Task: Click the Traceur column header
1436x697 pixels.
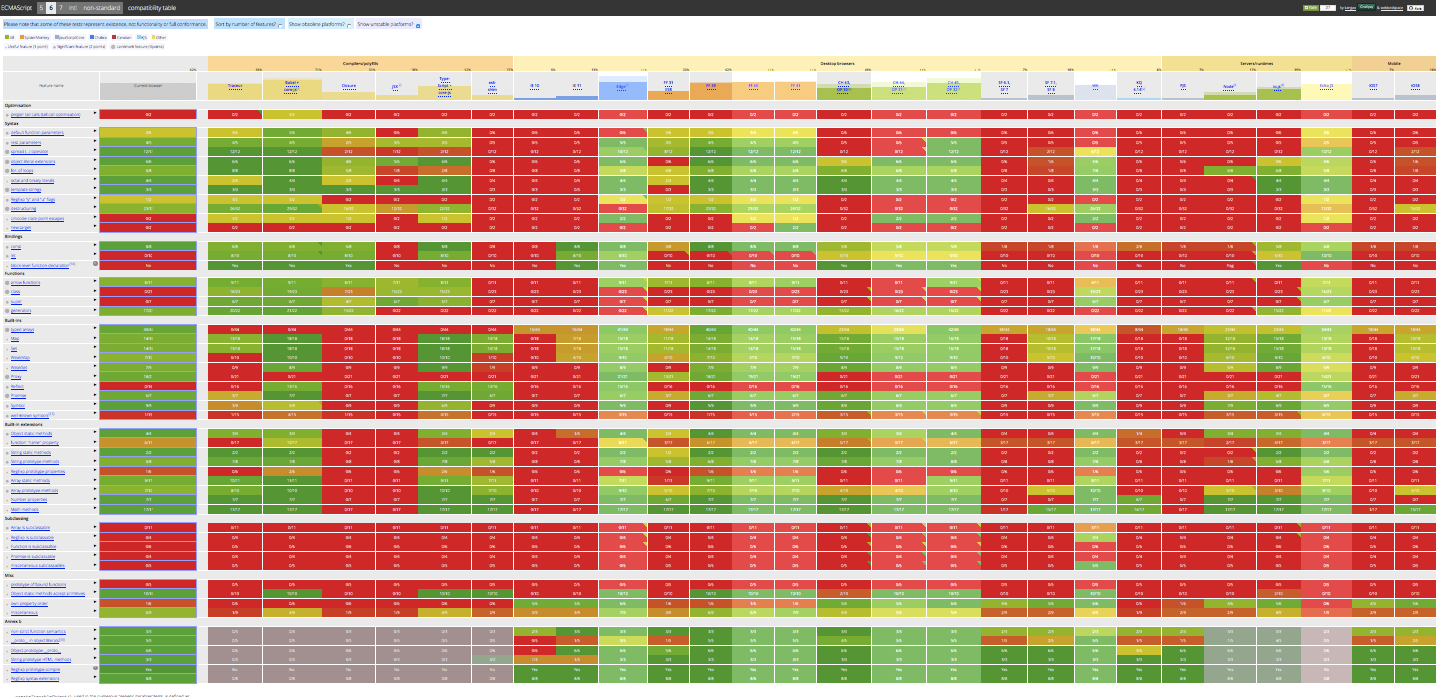Action: point(235,88)
